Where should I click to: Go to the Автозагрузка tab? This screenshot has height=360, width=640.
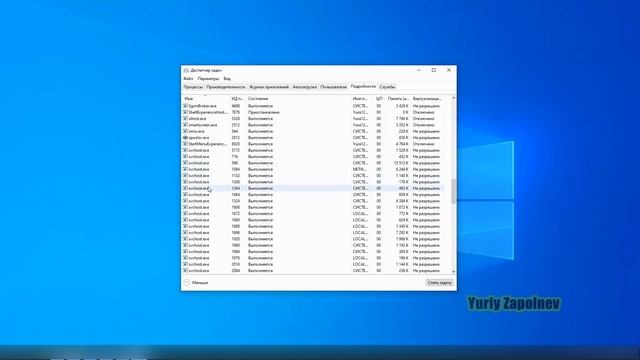(x=304, y=87)
